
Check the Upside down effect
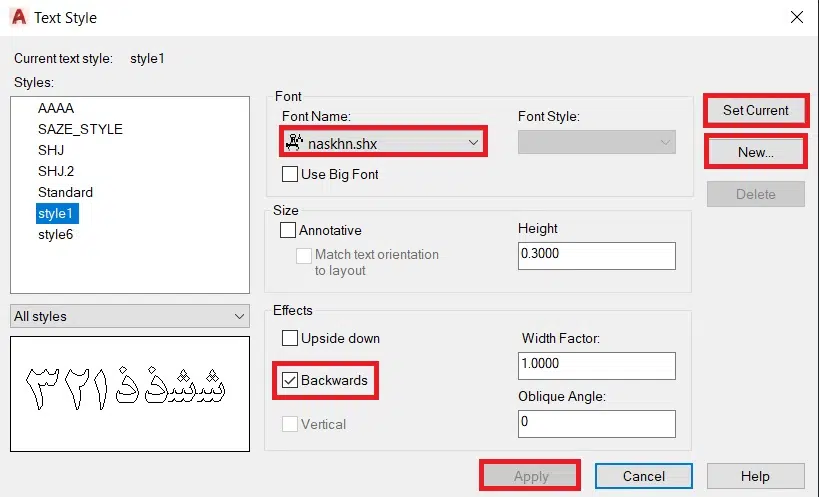[290, 338]
